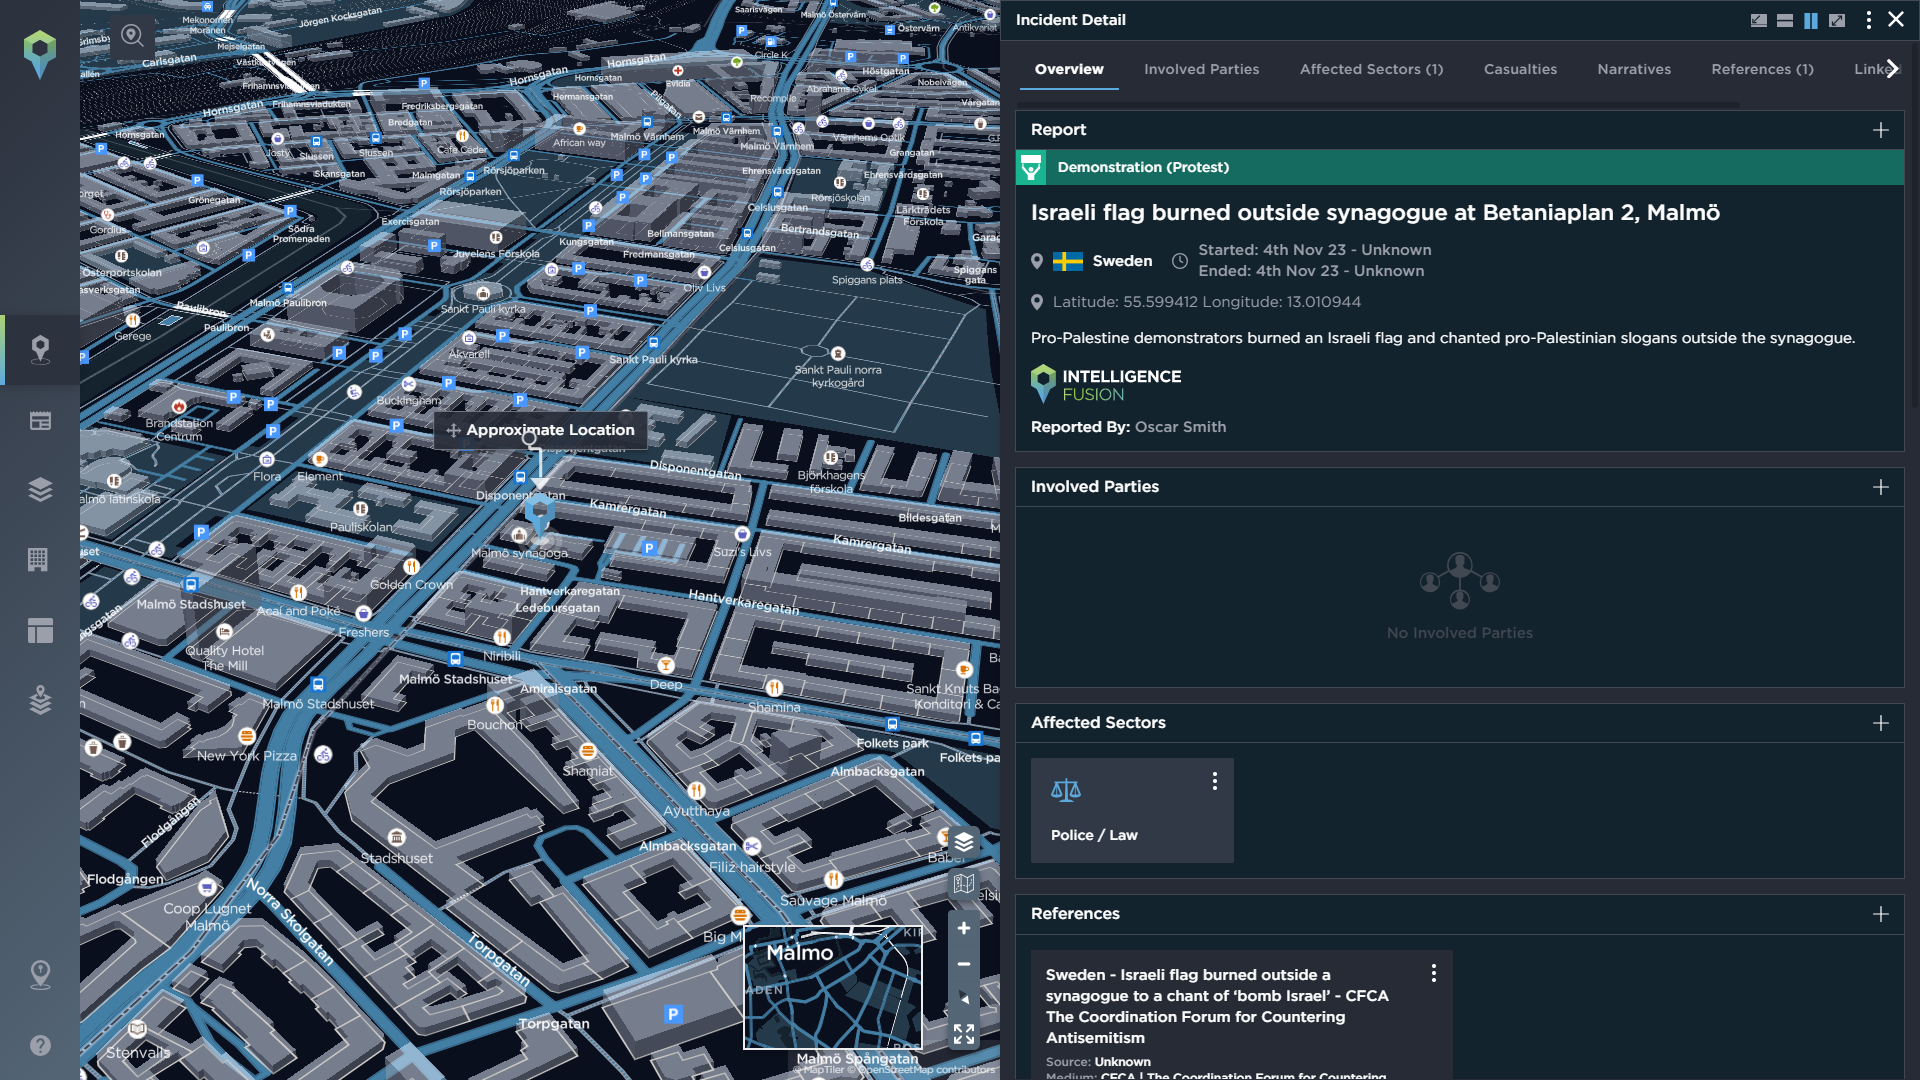Close the Incident Detail panel

point(1896,19)
